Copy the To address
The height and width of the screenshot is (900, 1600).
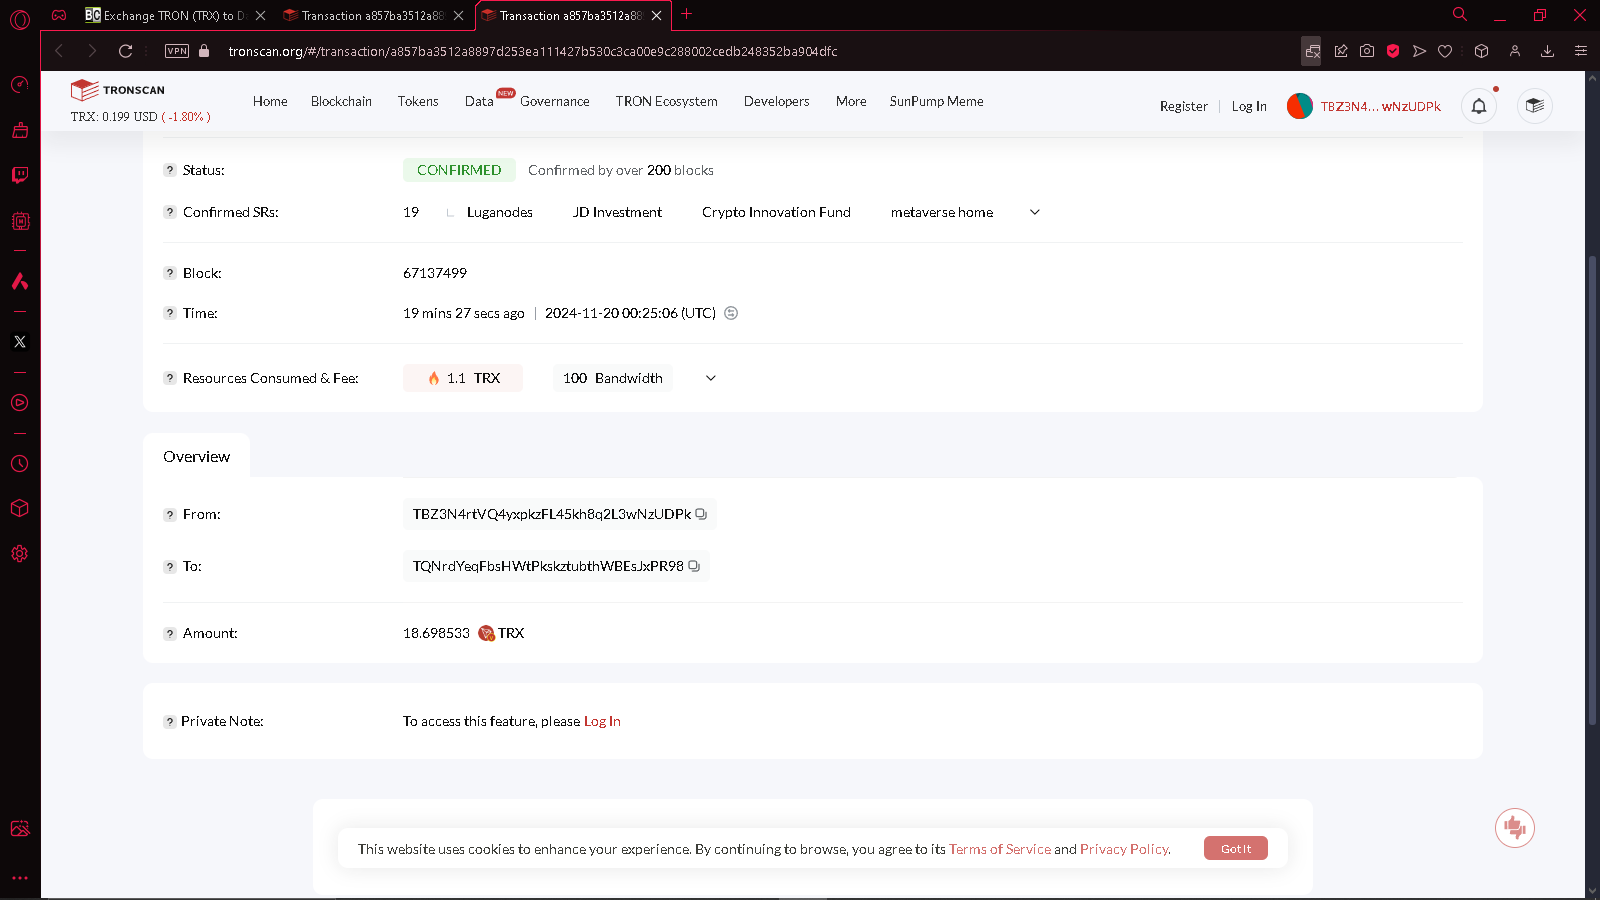694,566
